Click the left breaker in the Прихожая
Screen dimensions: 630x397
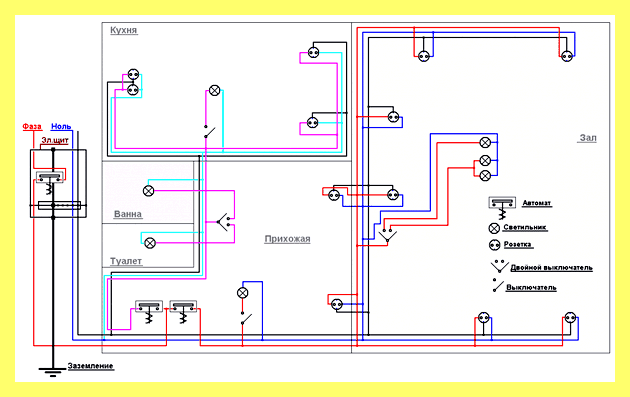coord(149,311)
